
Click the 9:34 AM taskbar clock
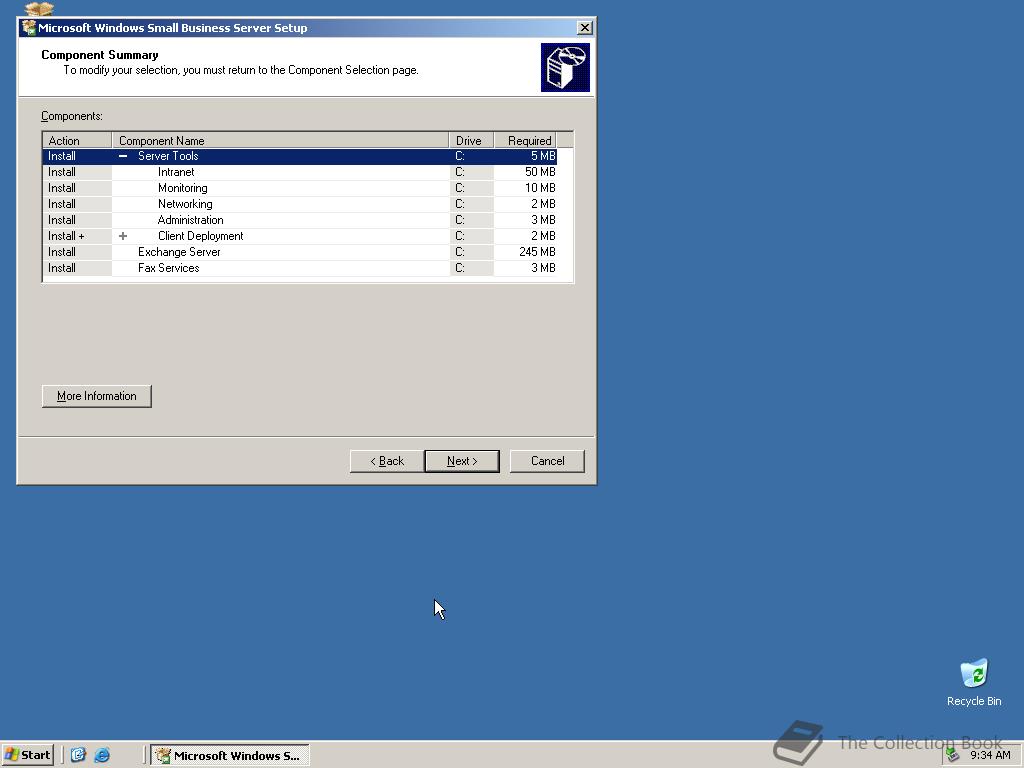coord(990,756)
